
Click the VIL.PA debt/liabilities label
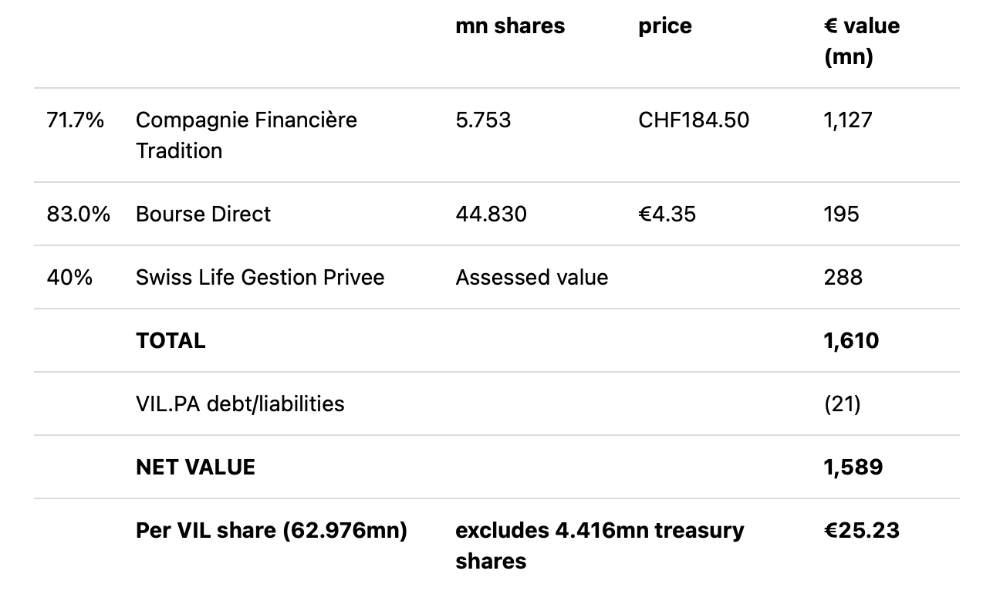coord(240,404)
